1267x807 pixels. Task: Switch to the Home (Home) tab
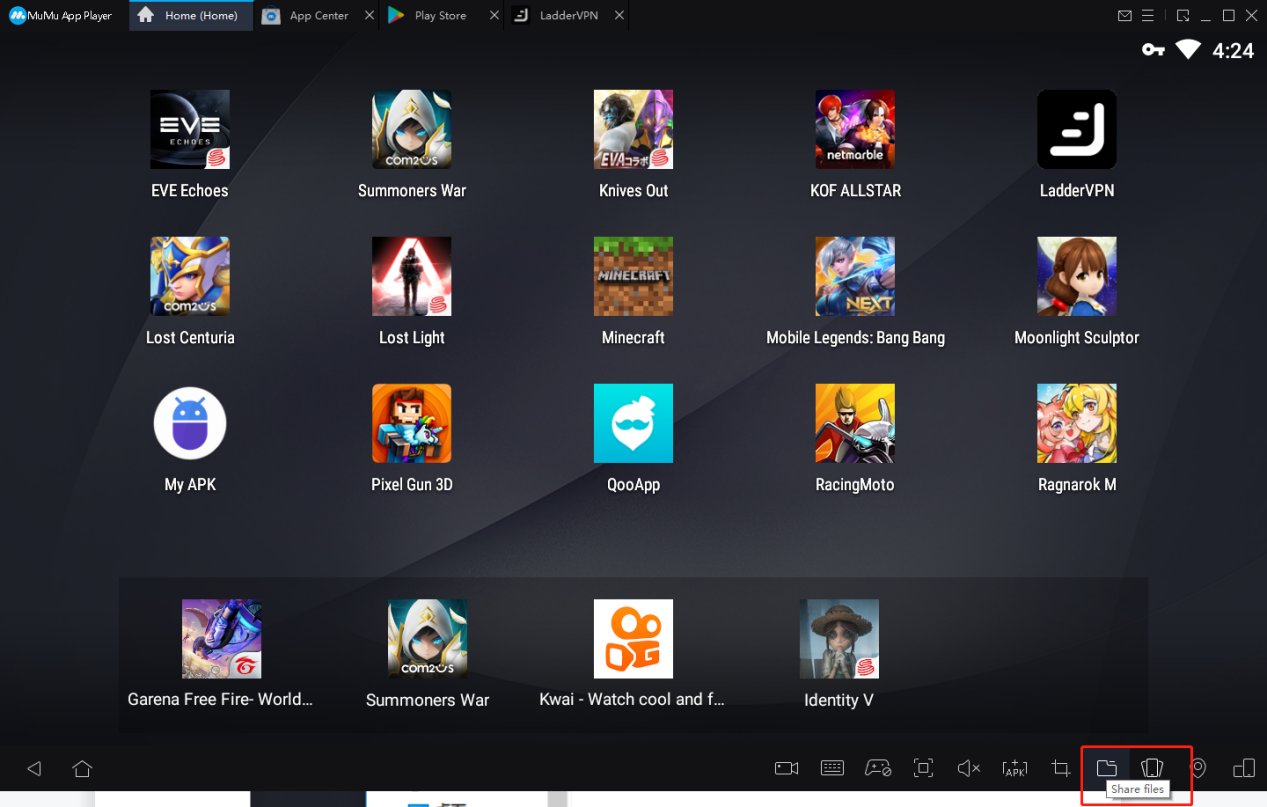[190, 15]
